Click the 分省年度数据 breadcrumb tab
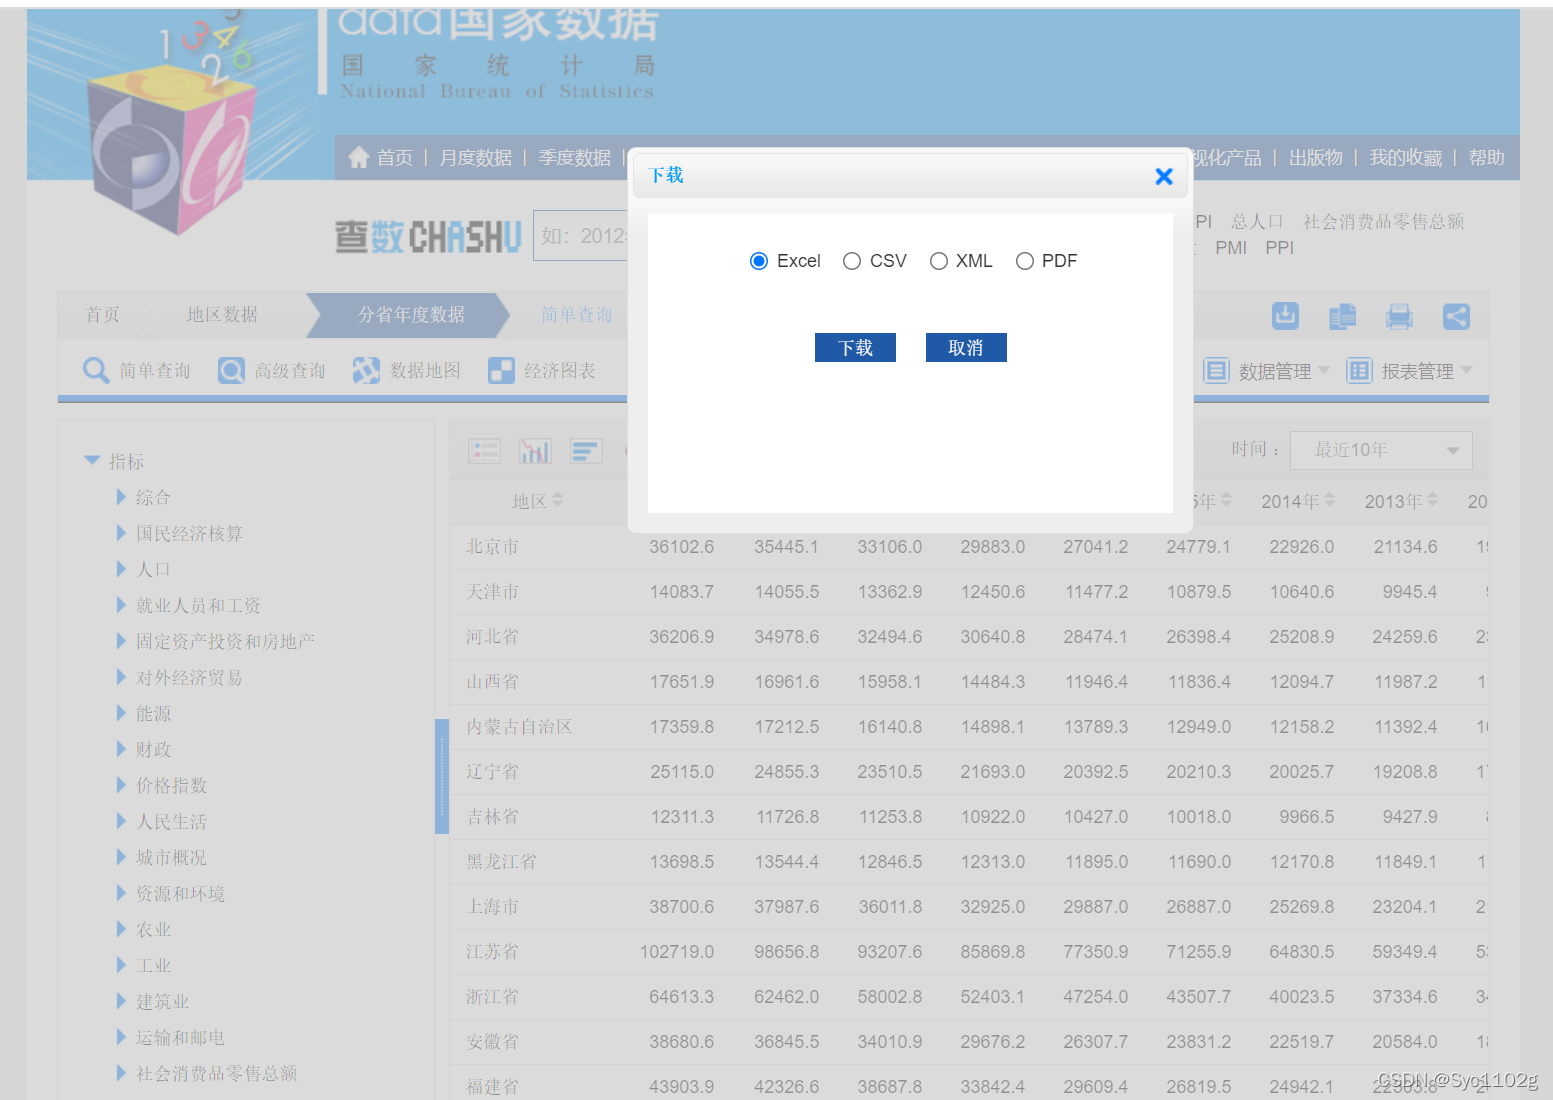 [411, 315]
